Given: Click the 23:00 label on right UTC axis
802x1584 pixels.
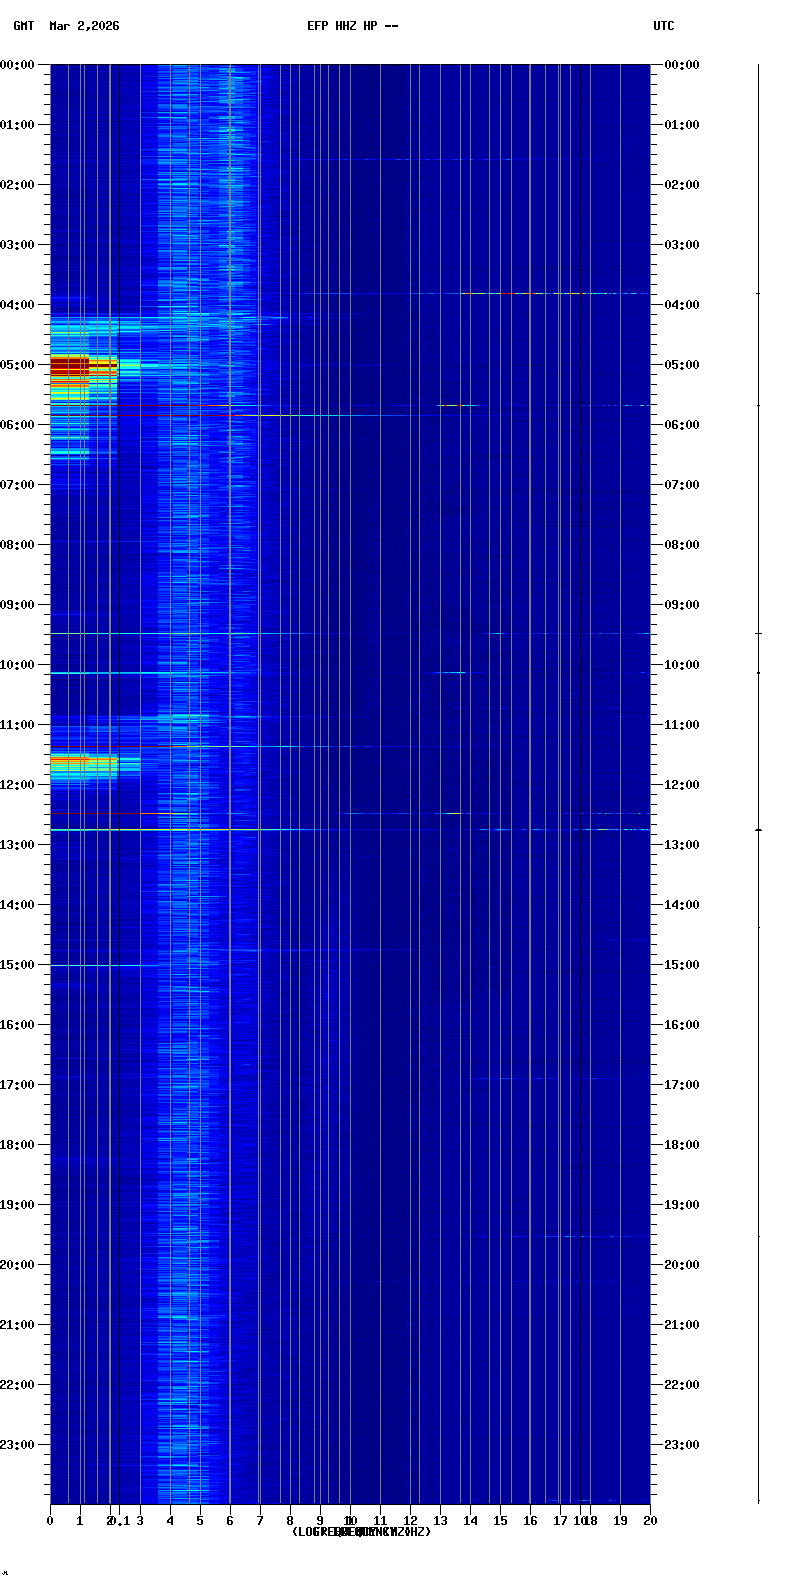Looking at the screenshot, I should click(x=682, y=1445).
